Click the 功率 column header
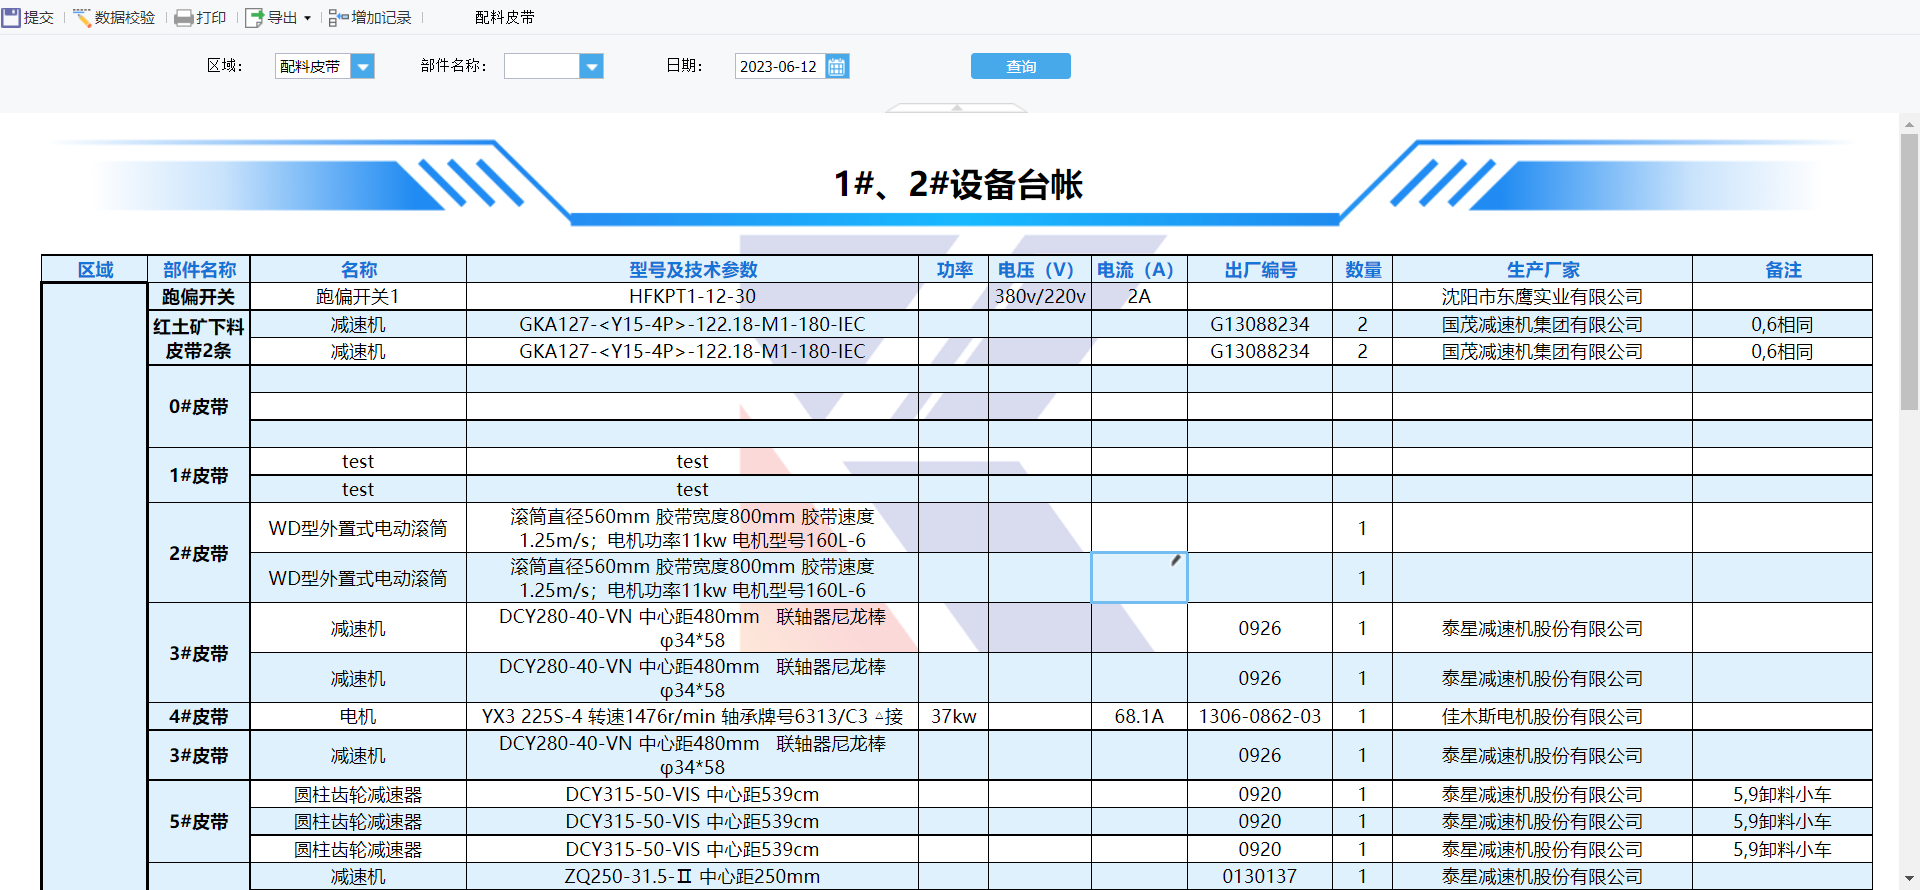Image resolution: width=1920 pixels, height=890 pixels. [x=954, y=269]
